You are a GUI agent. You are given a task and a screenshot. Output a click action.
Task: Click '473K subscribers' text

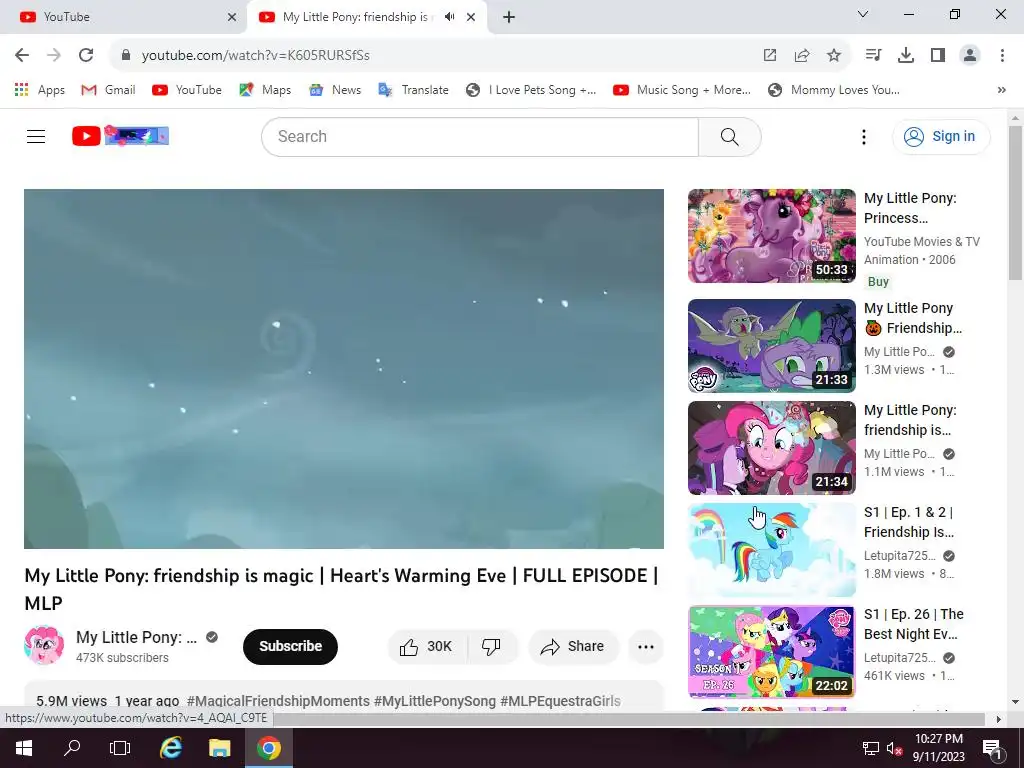pyautogui.click(x=122, y=658)
